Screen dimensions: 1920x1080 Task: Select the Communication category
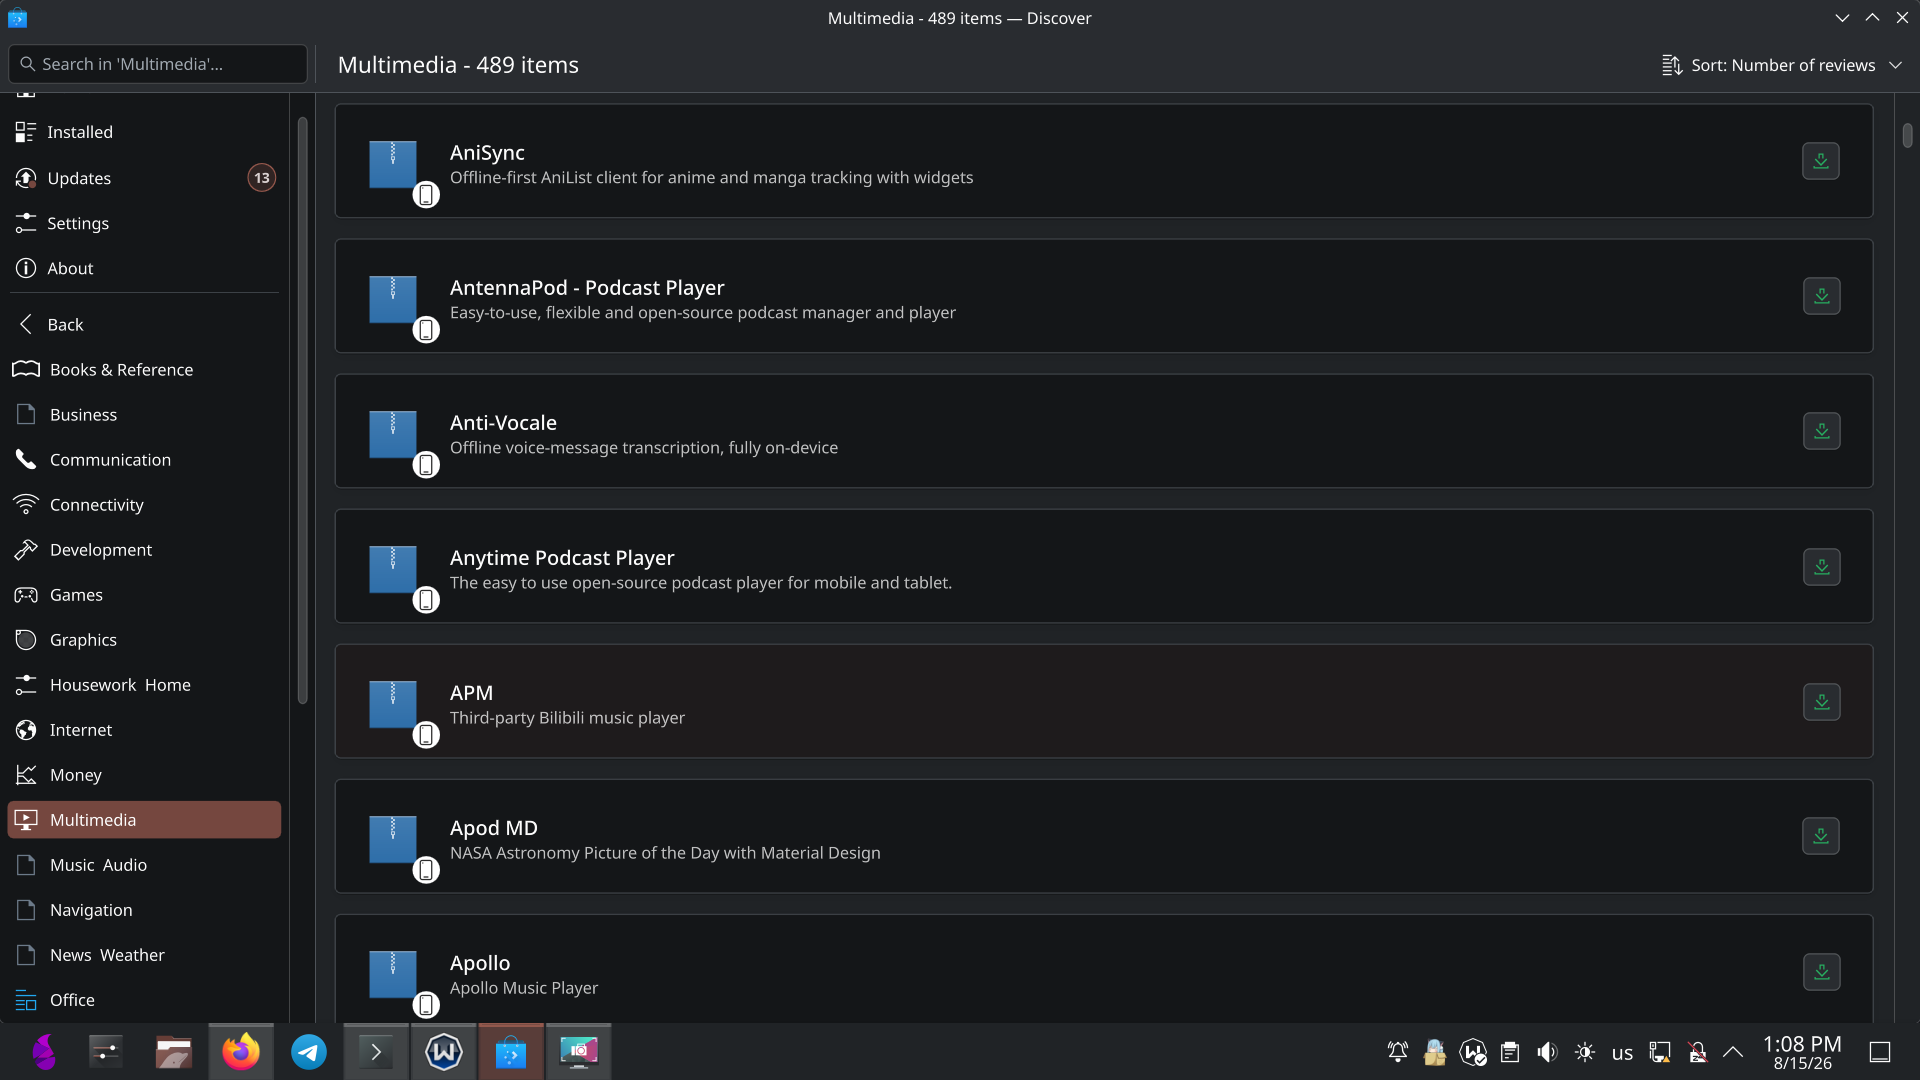point(144,459)
